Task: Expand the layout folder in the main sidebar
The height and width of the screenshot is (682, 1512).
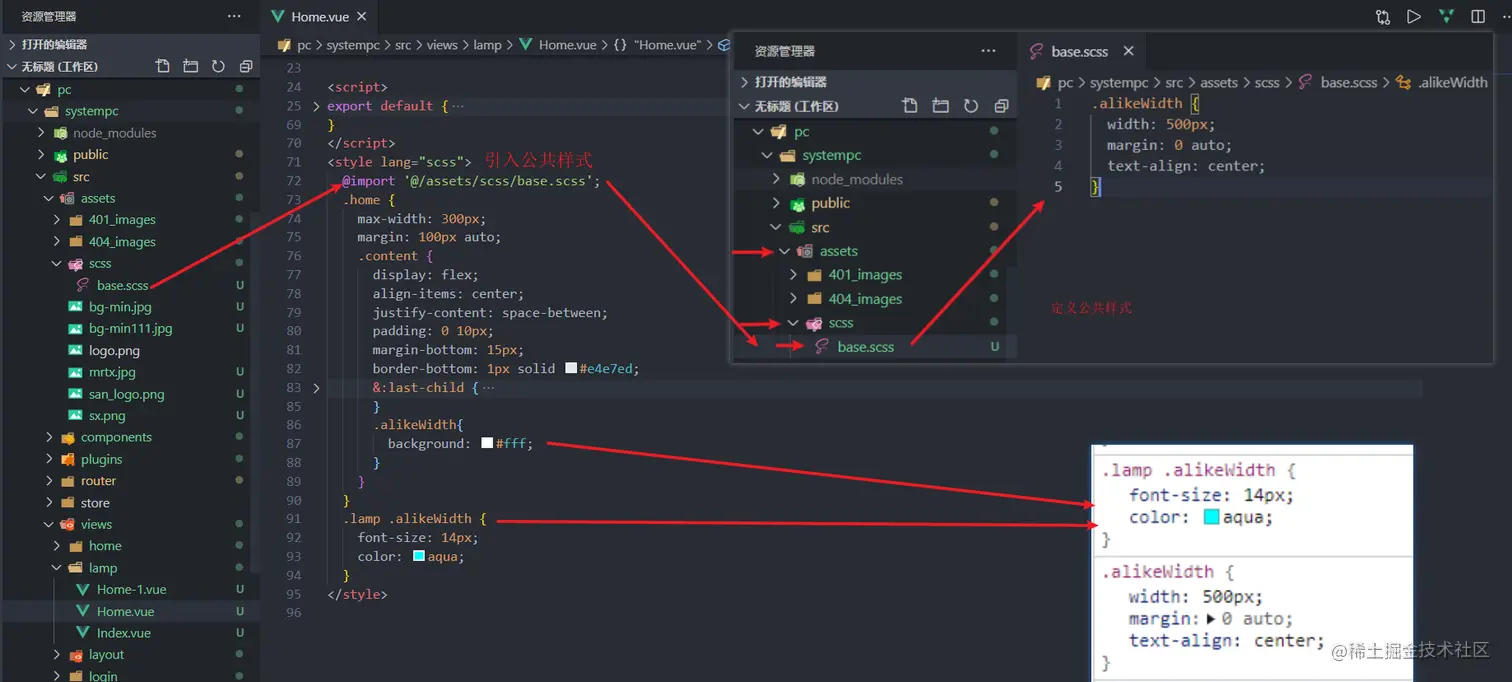Action: (x=57, y=655)
